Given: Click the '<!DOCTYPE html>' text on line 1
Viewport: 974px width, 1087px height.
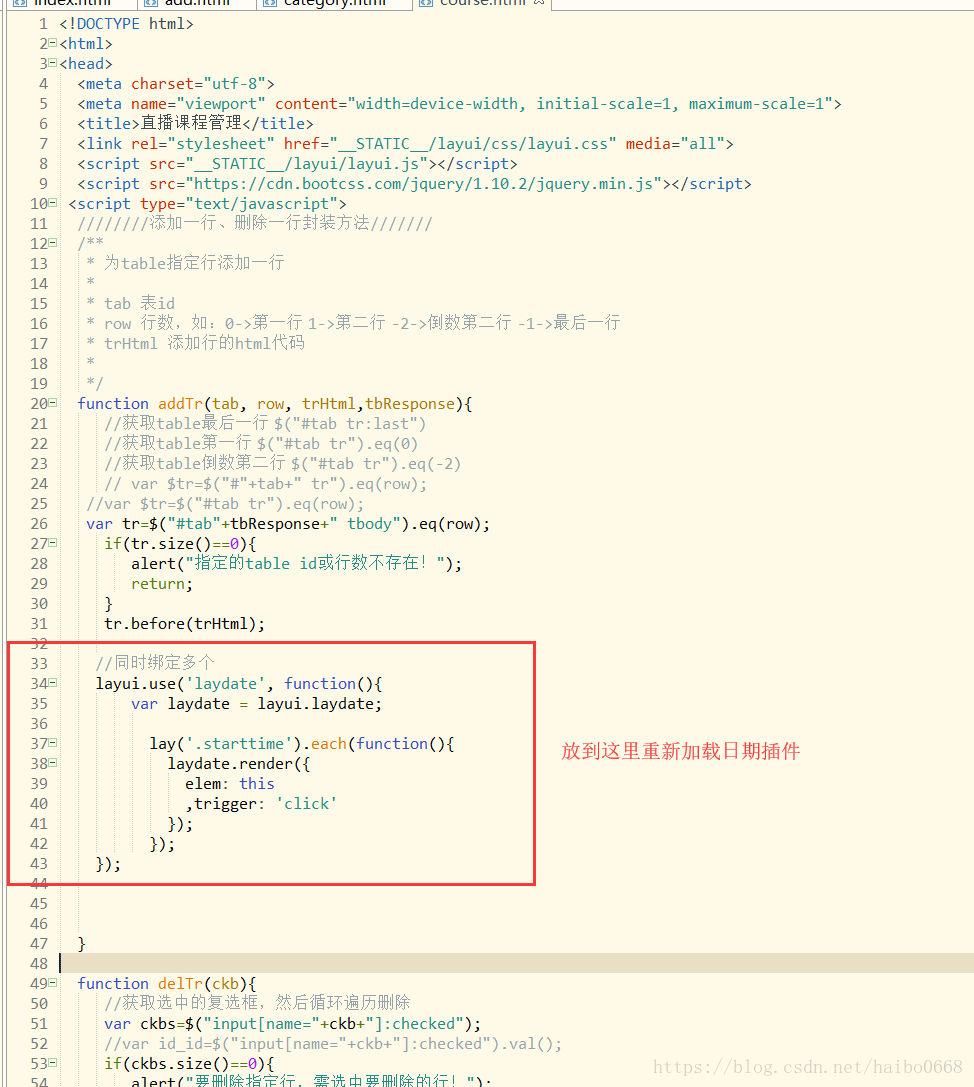Looking at the screenshot, I should (126, 24).
